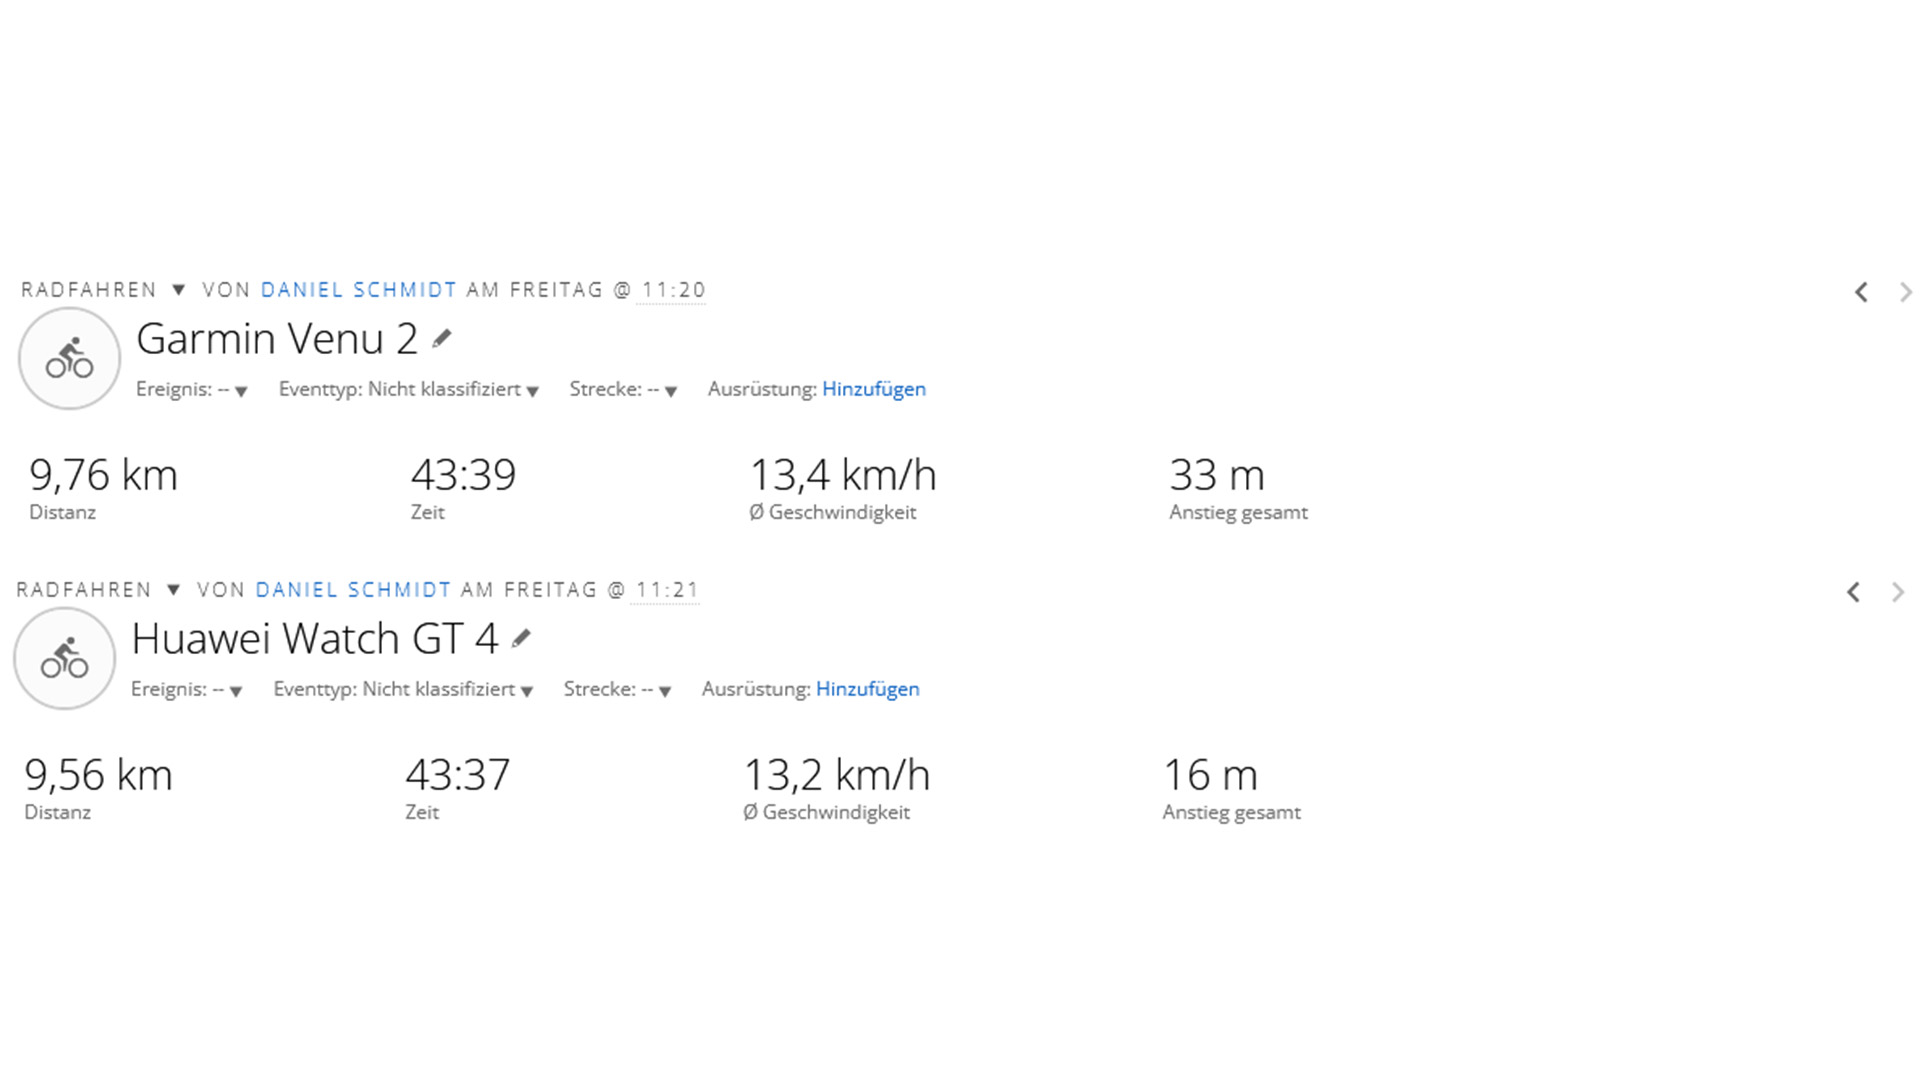Open the Radfahren activity type dropdown for Garmin Venu 2

pyautogui.click(x=179, y=290)
